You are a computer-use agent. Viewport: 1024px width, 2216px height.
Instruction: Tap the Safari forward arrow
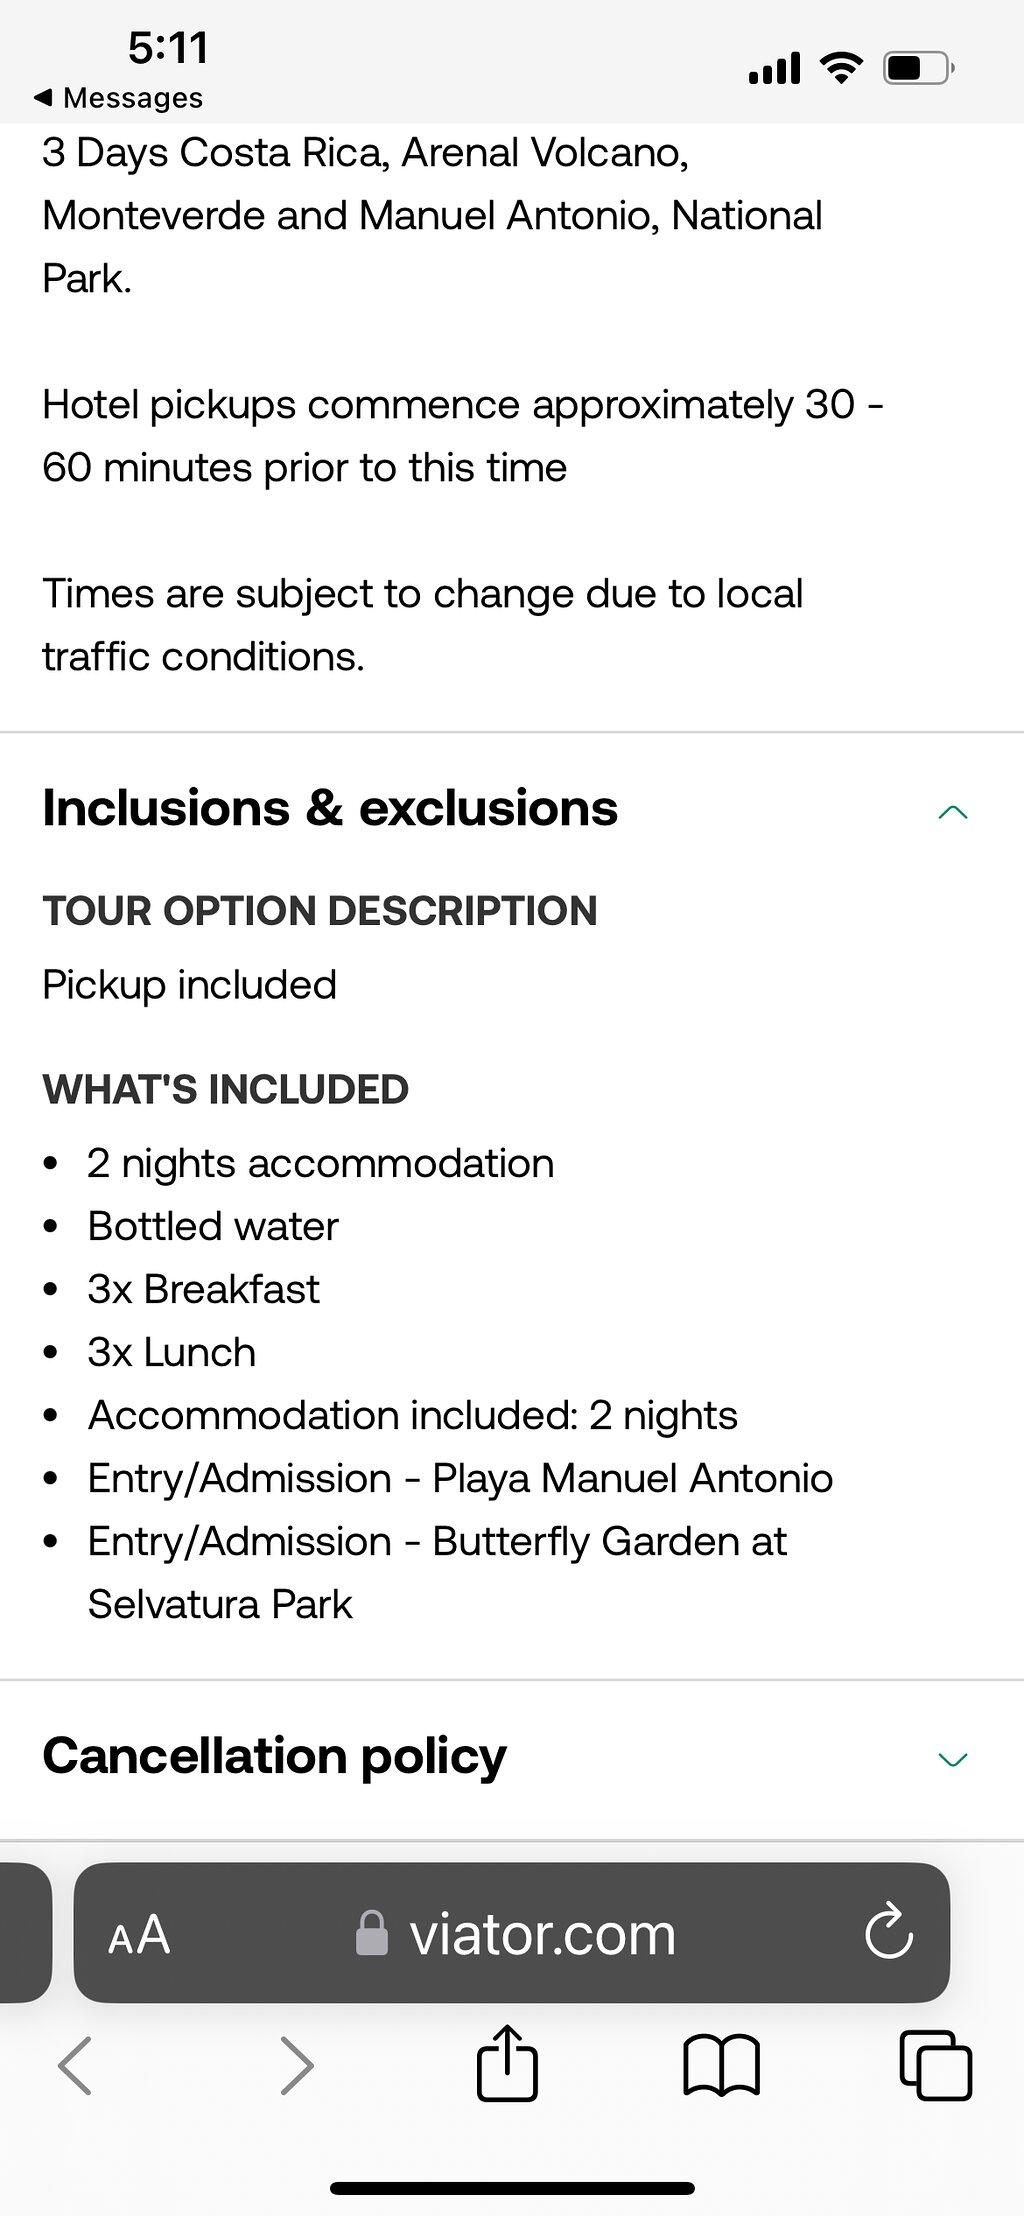[297, 2065]
